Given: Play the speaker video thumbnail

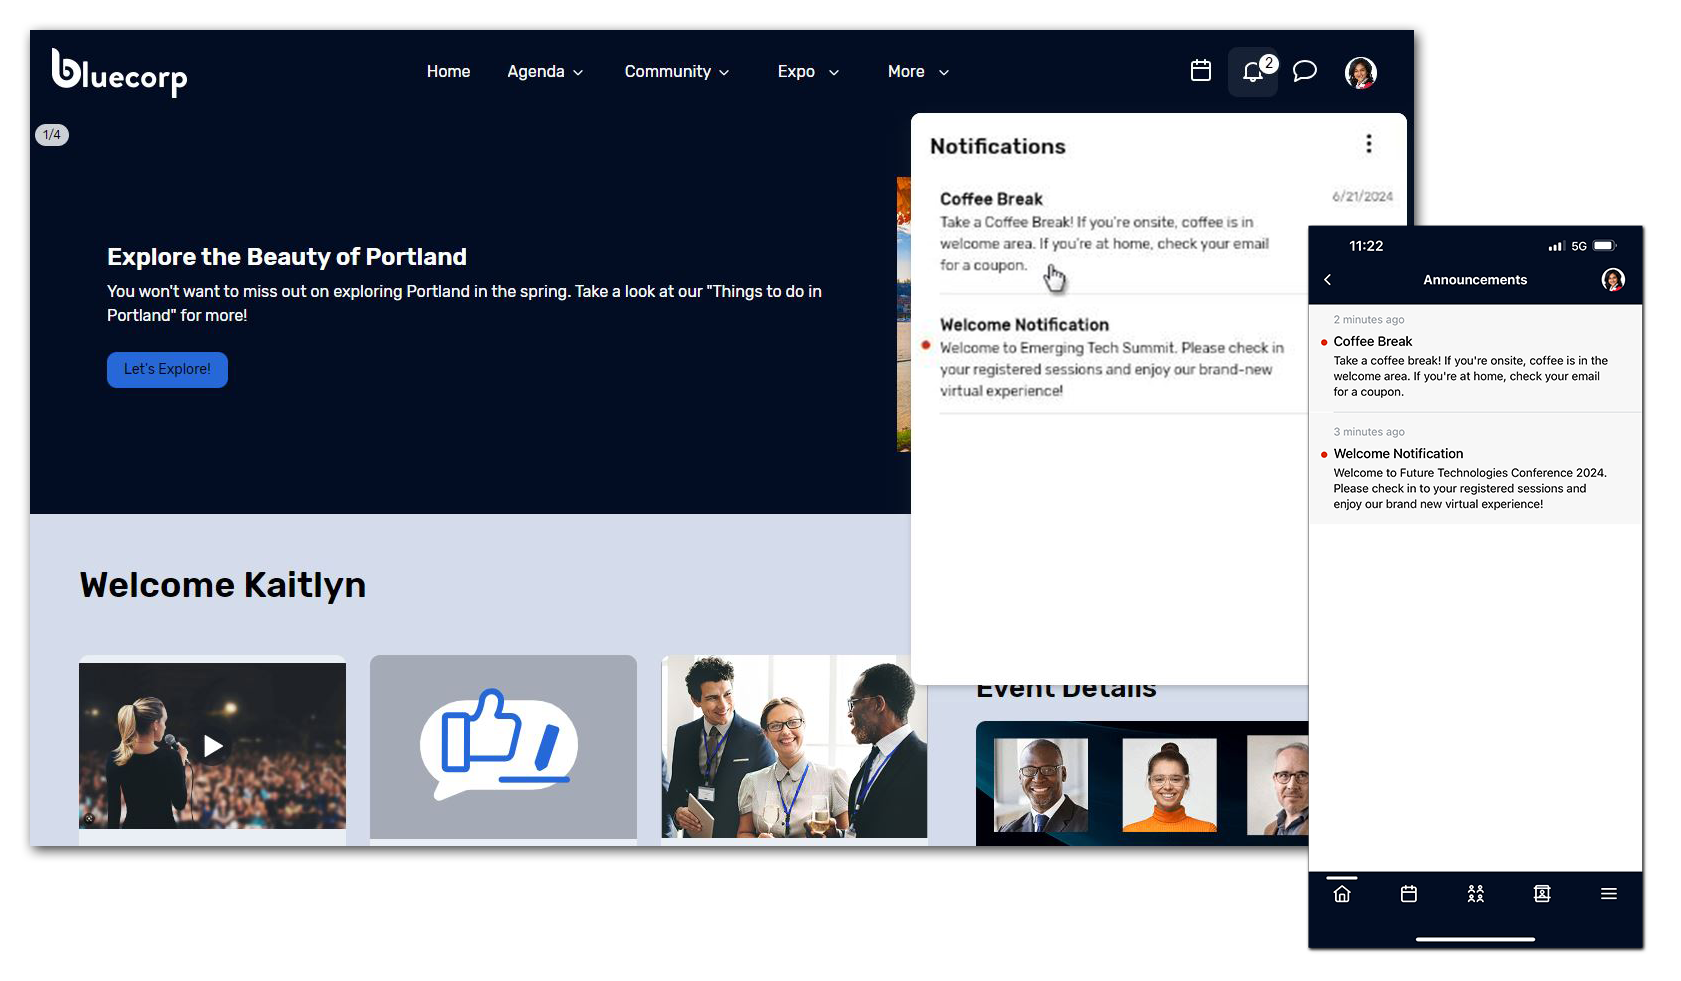Looking at the screenshot, I should [x=213, y=746].
